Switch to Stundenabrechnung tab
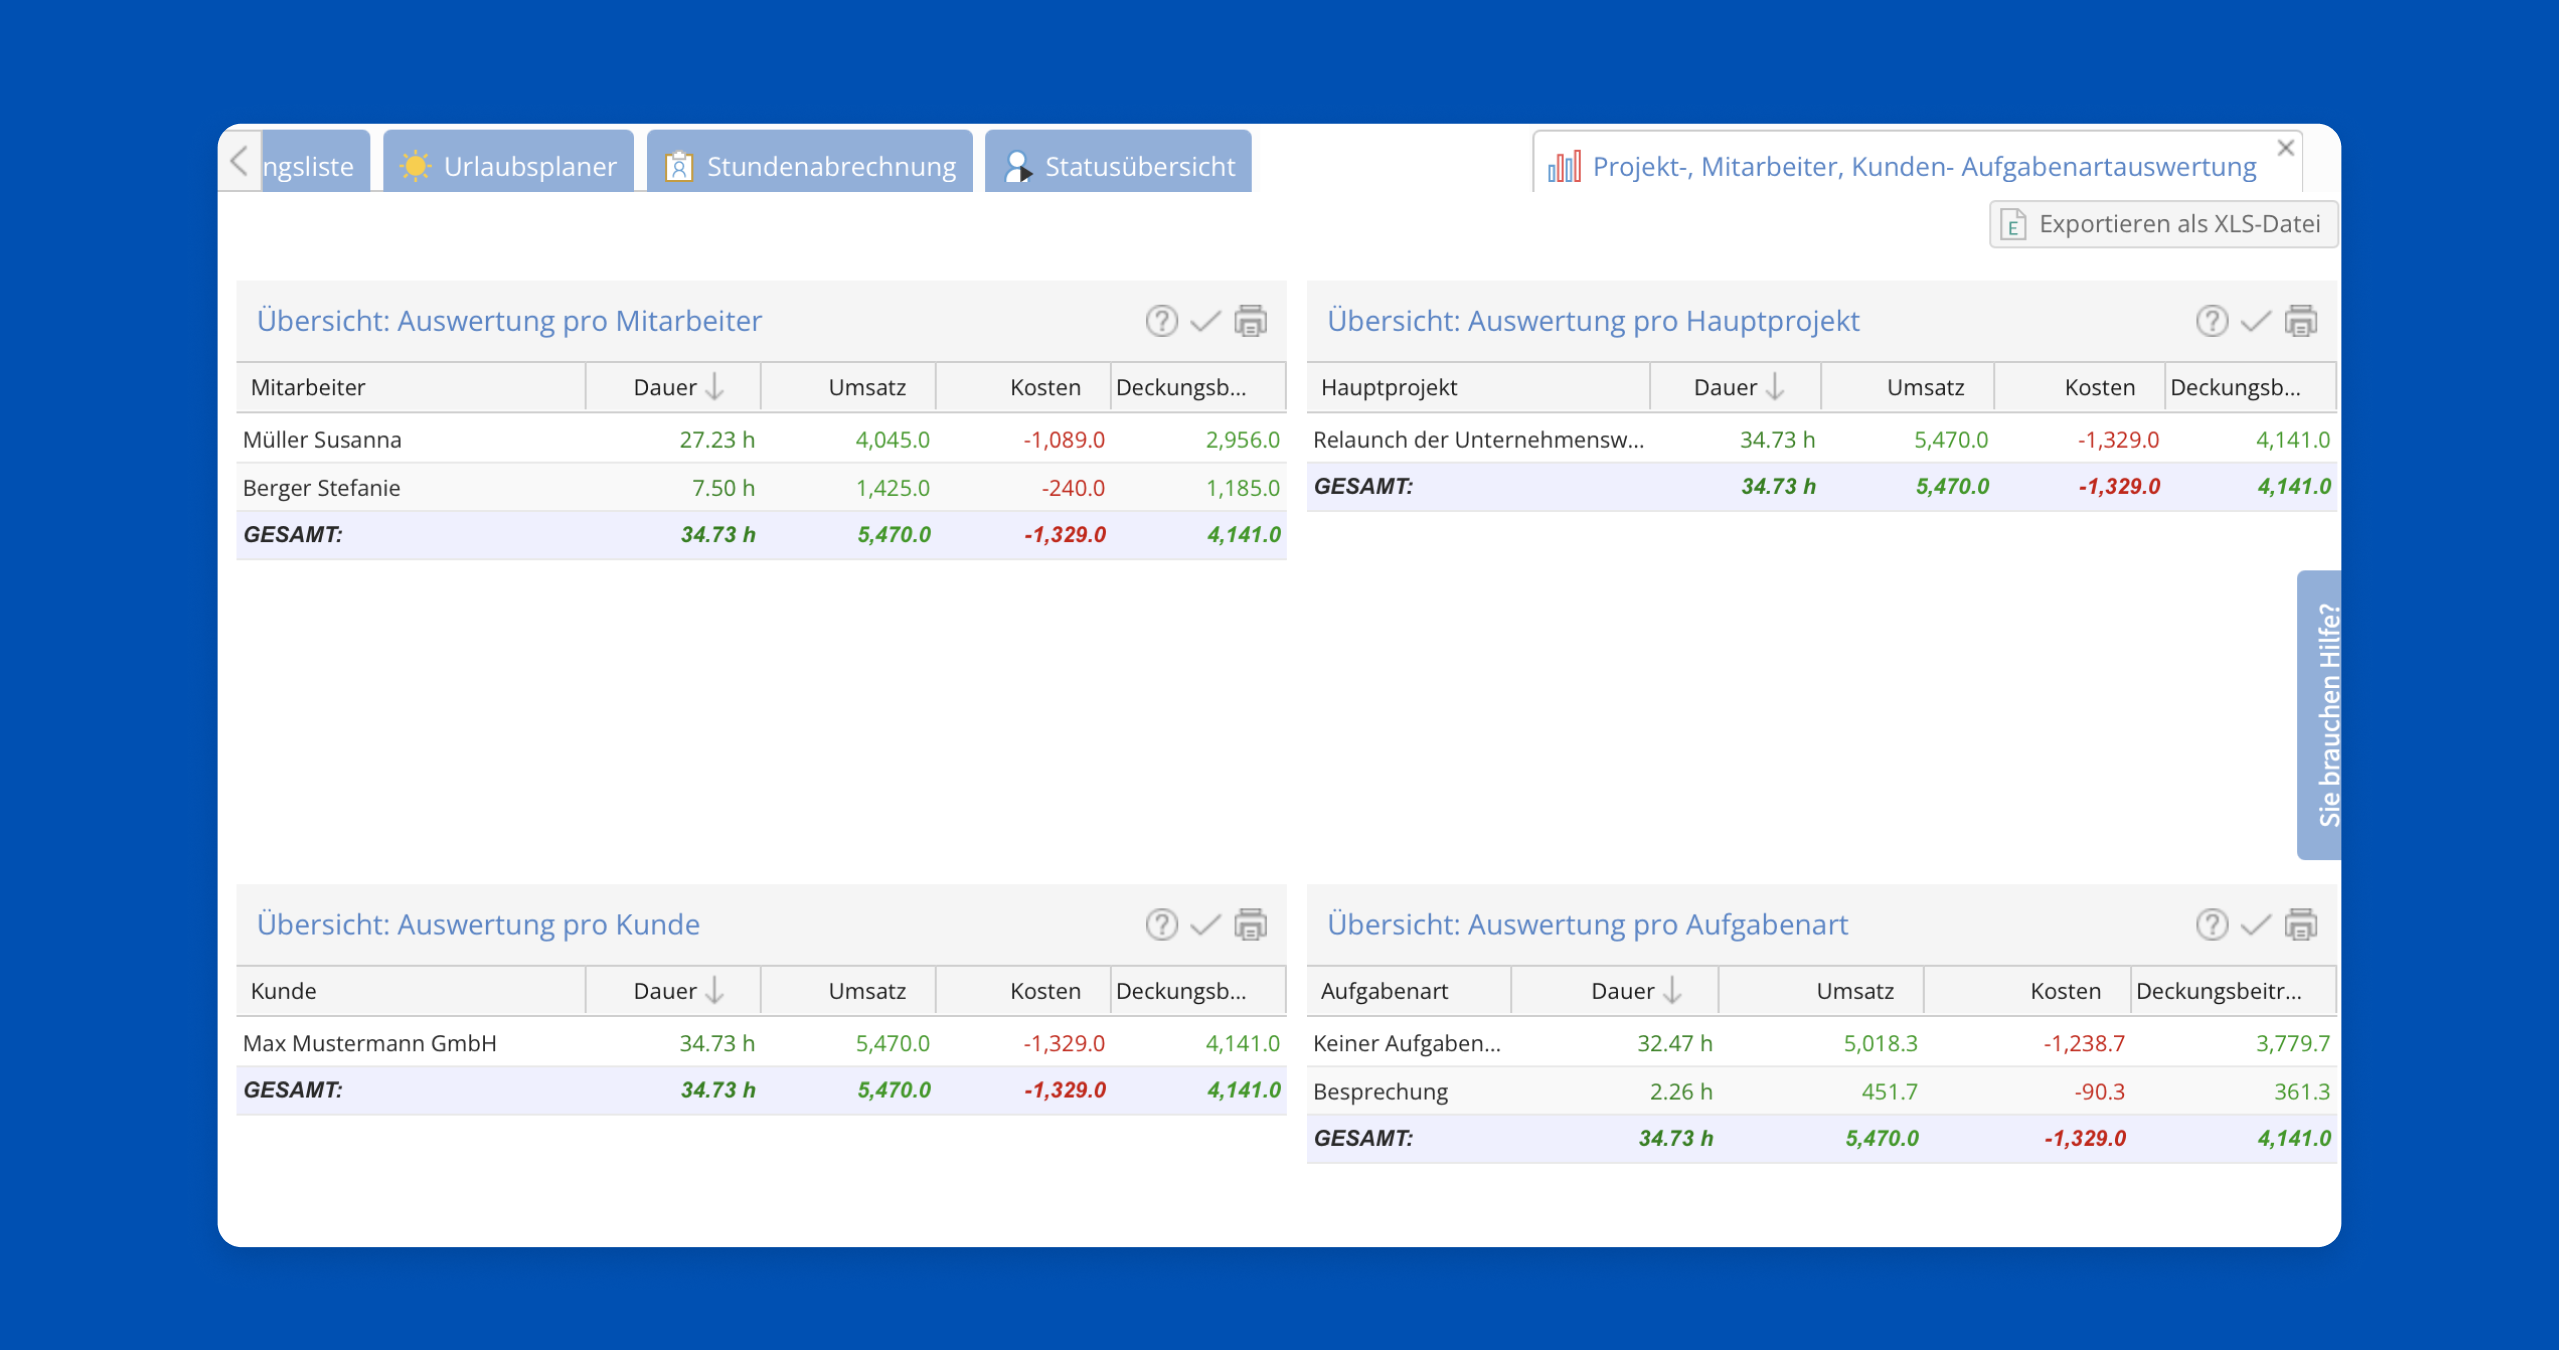The width and height of the screenshot is (2559, 1350). (x=810, y=165)
